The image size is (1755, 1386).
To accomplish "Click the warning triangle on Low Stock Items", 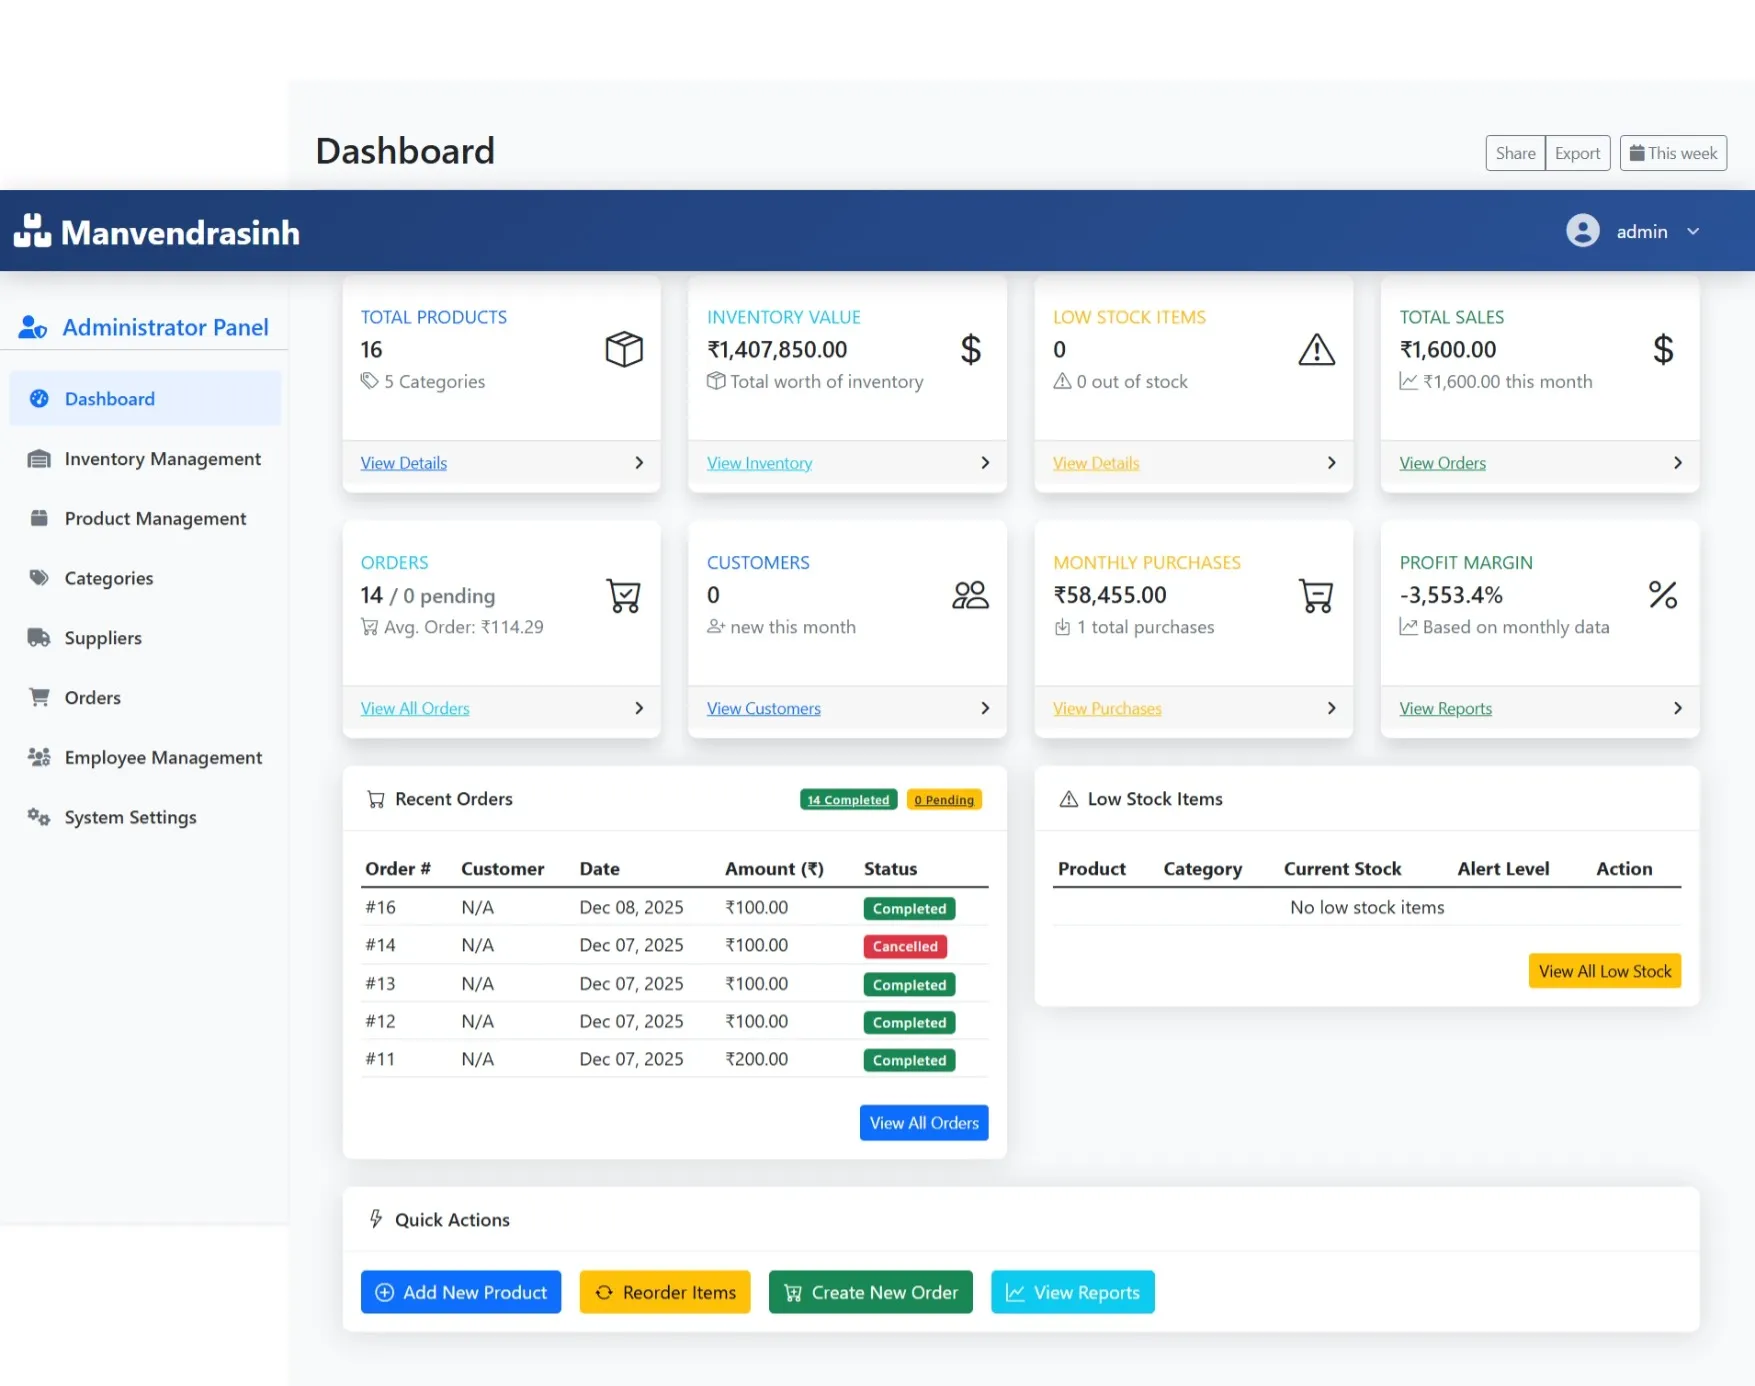I will (1316, 349).
